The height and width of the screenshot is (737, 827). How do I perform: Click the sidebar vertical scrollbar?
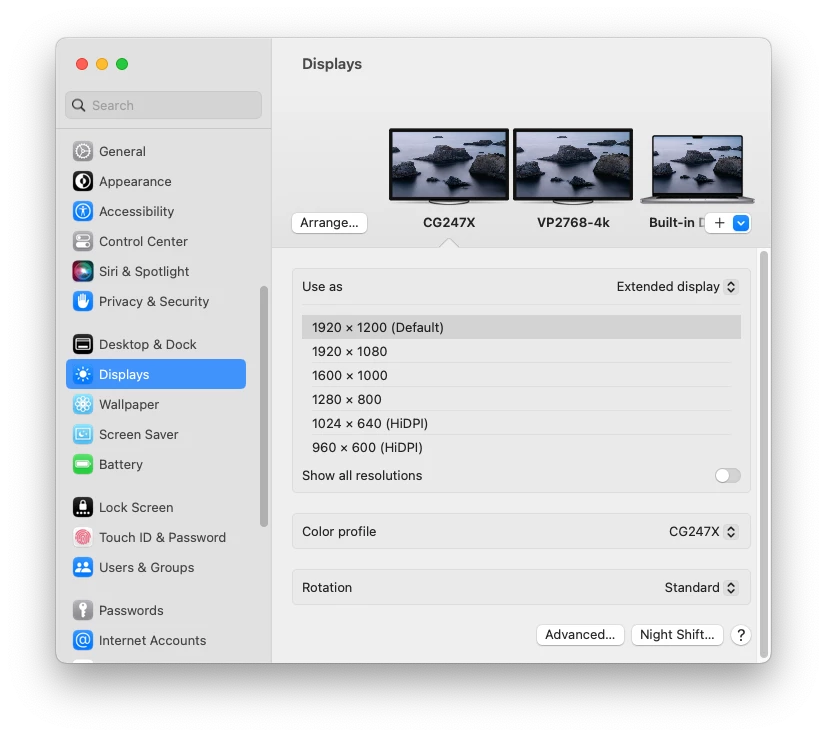tap(264, 406)
